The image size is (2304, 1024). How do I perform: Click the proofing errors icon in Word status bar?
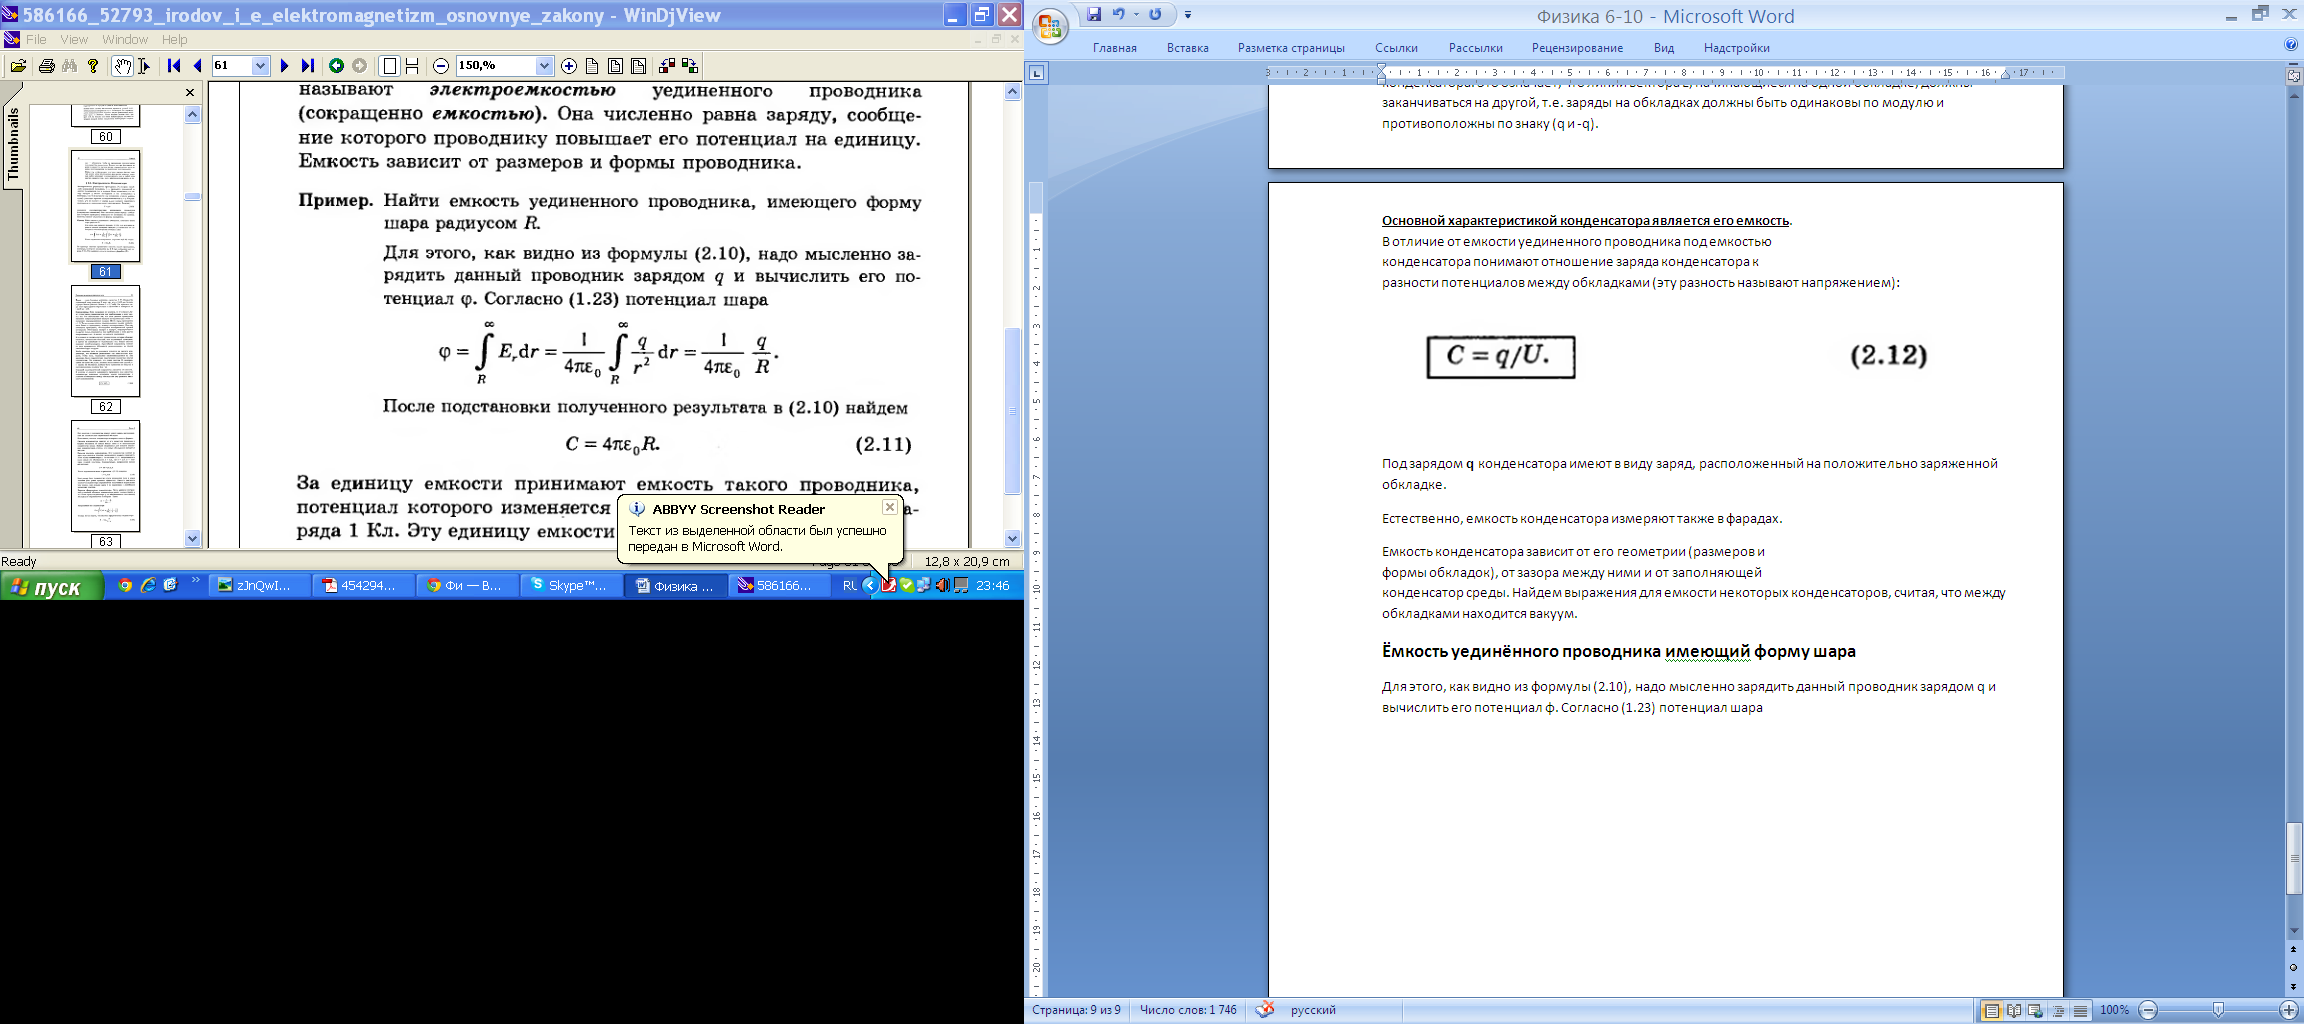click(1264, 1010)
